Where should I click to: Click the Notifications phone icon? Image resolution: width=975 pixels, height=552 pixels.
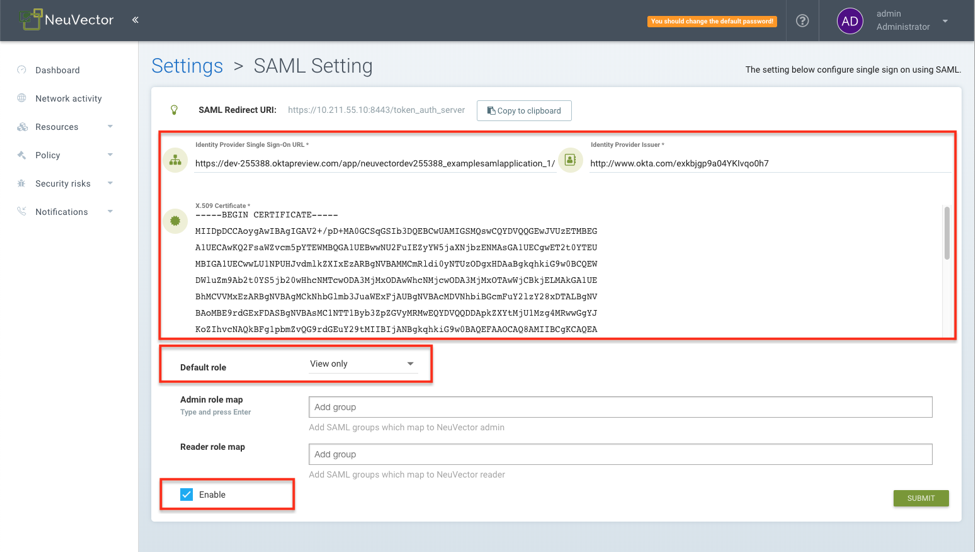pos(22,211)
